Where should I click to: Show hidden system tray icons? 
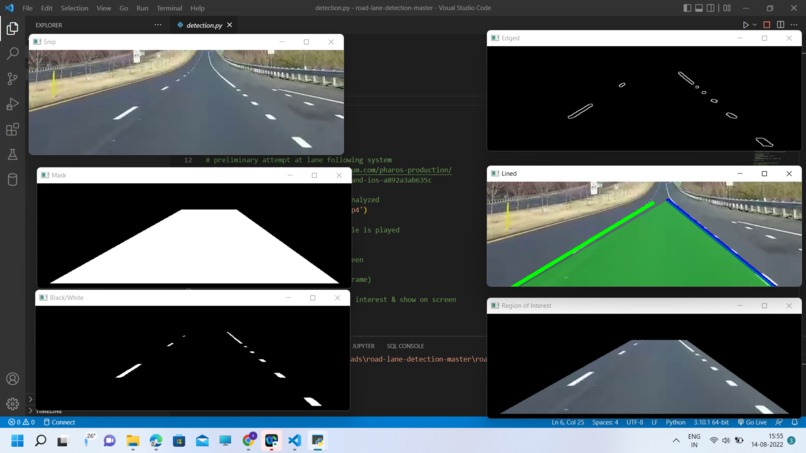pos(676,441)
